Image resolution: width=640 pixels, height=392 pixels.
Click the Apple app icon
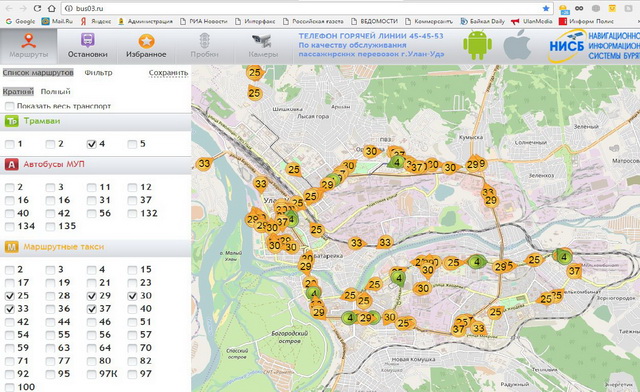point(517,45)
